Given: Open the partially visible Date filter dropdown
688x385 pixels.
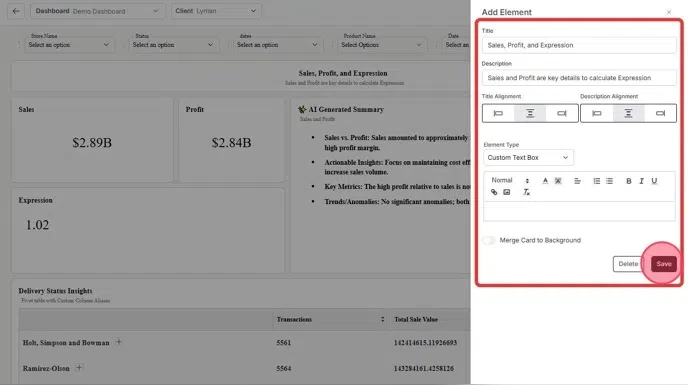Looking at the screenshot, I should click(x=456, y=45).
